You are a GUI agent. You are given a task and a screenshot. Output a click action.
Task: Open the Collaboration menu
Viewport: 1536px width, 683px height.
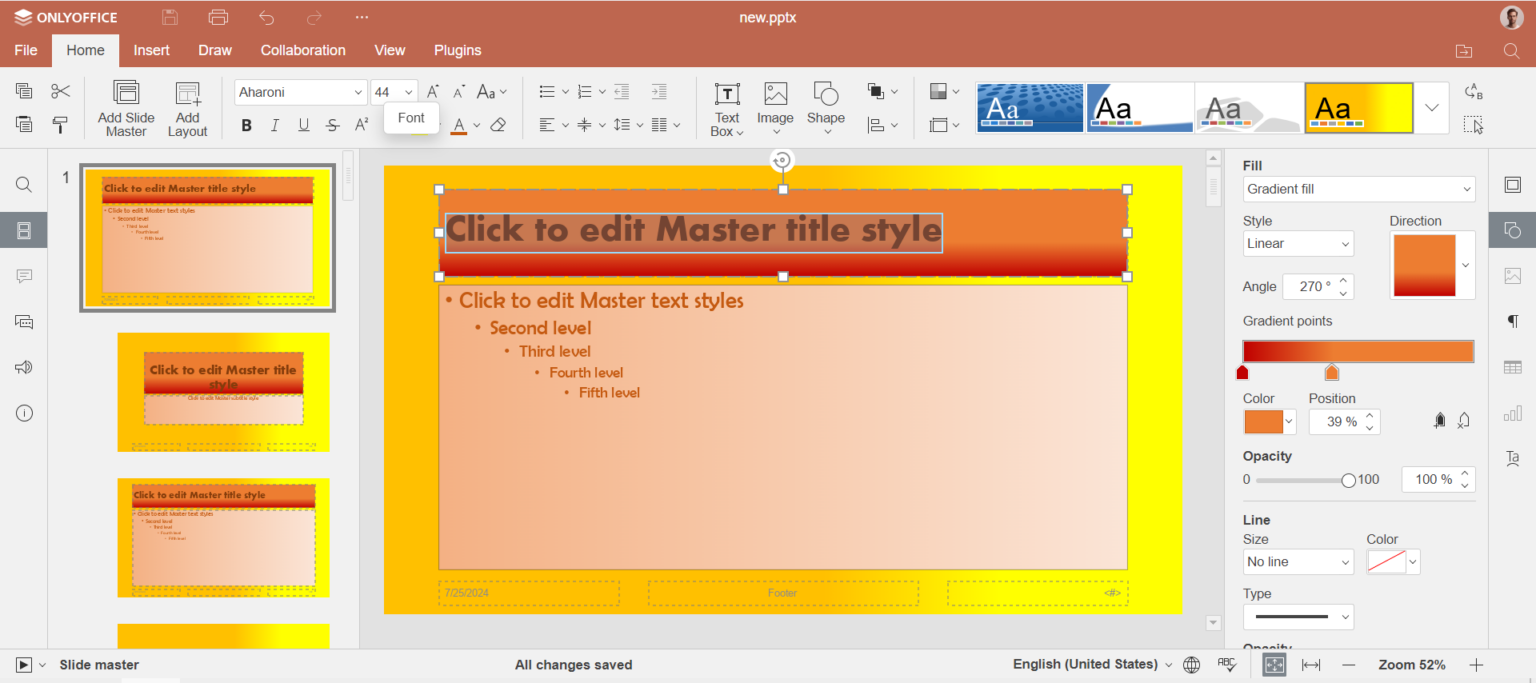click(302, 50)
